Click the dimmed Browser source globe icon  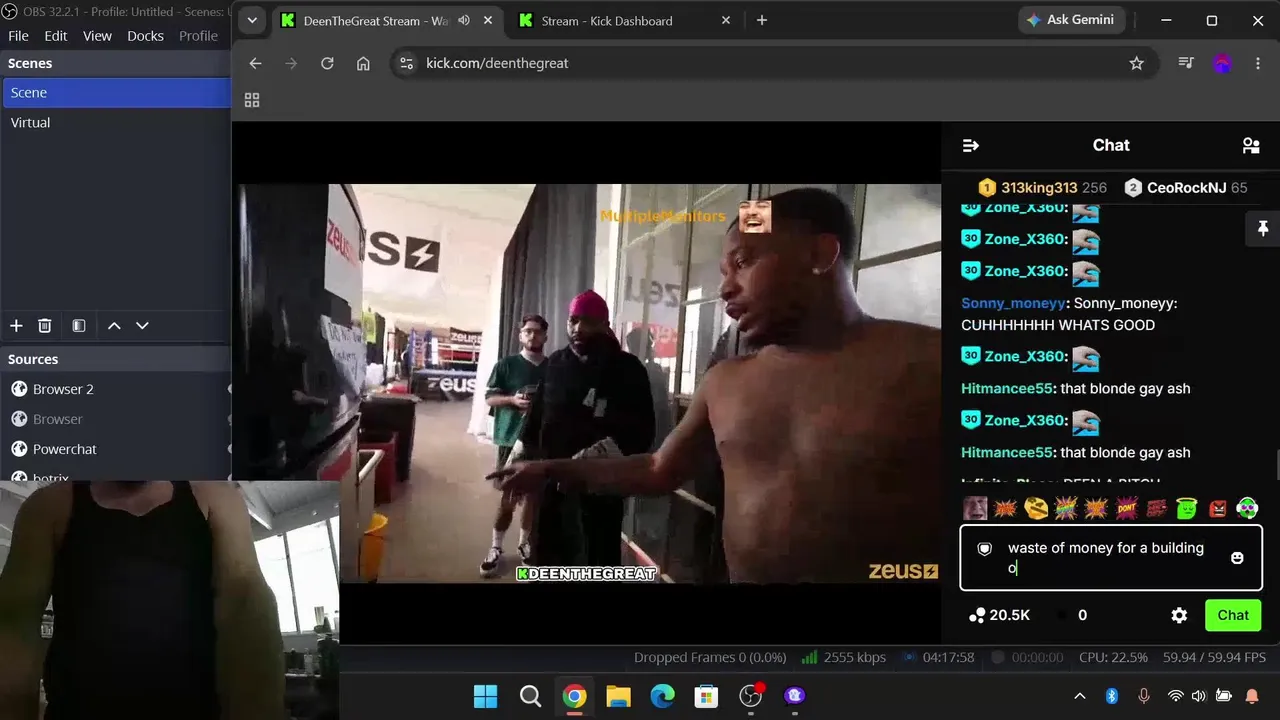18,419
